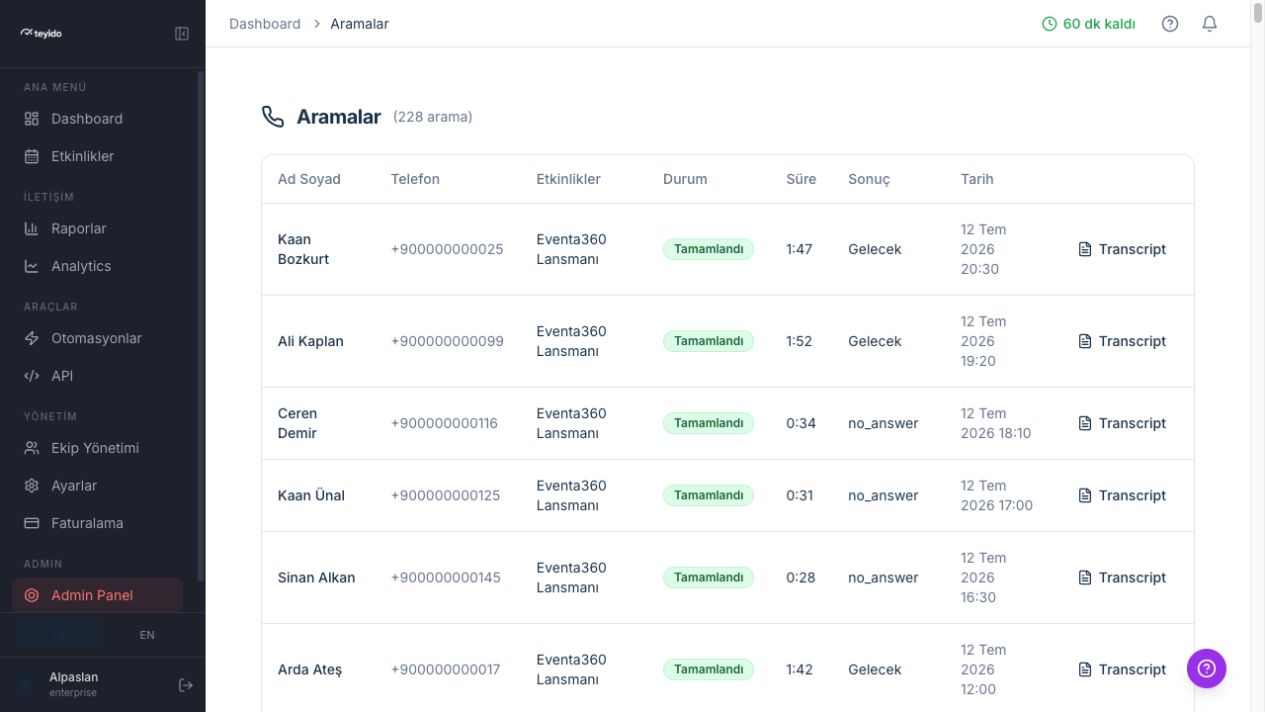
Task: Switch language to TR
Action: coord(59,635)
